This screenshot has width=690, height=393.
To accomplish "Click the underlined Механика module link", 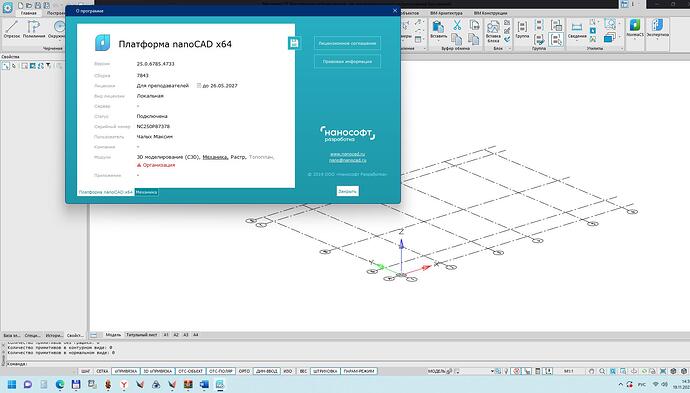I will [x=215, y=157].
